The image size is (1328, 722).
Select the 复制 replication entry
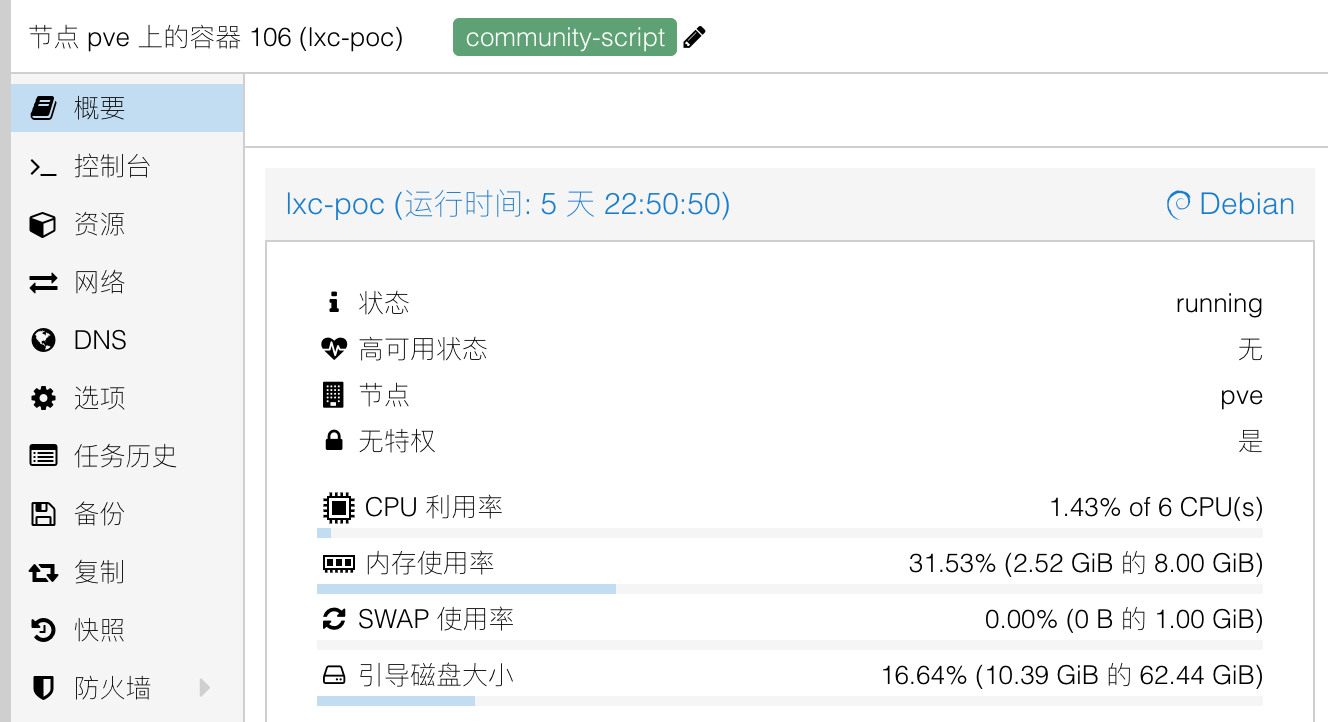click(x=99, y=573)
